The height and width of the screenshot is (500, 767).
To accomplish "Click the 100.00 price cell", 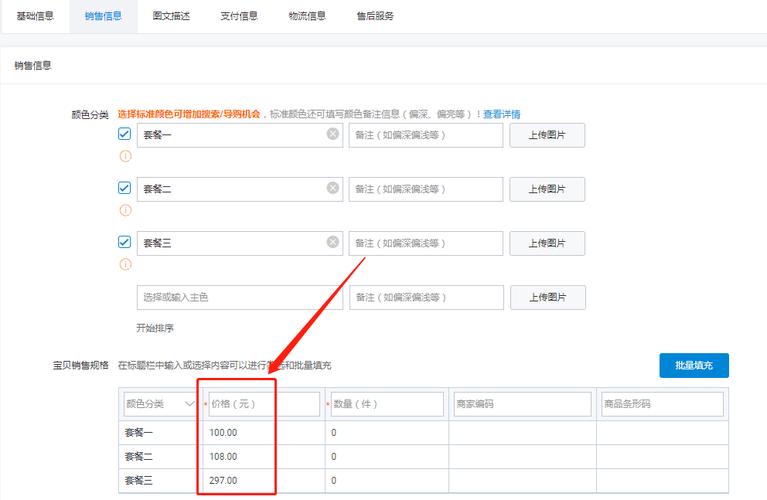I will pyautogui.click(x=263, y=432).
